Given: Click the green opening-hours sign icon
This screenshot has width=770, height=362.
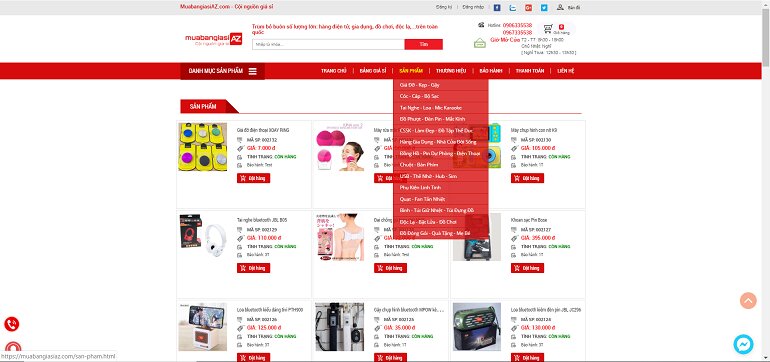Looking at the screenshot, I should 480,43.
